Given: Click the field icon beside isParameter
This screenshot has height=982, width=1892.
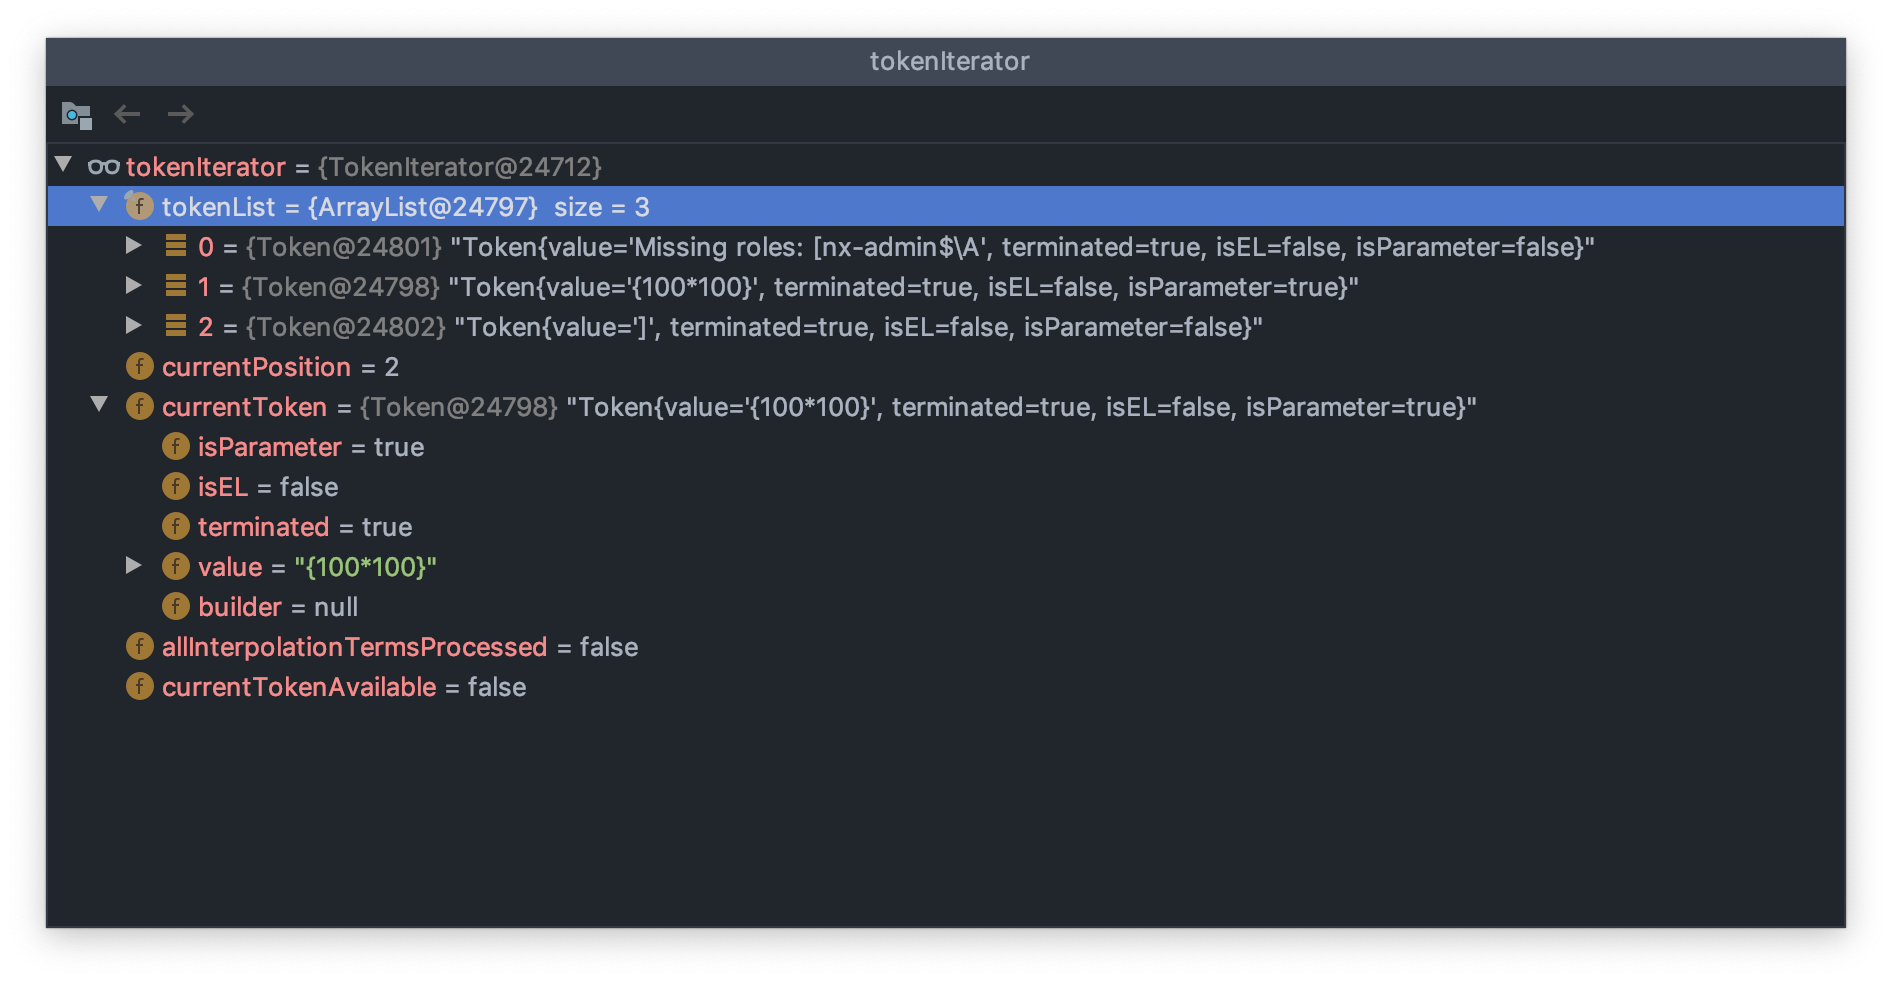Looking at the screenshot, I should [176, 446].
